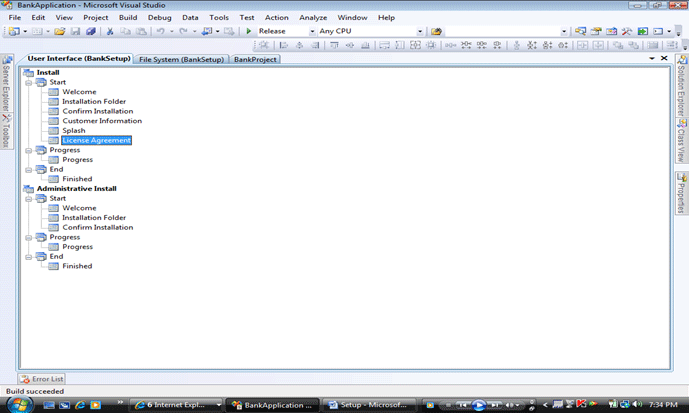The height and width of the screenshot is (413, 689).
Task: Open the Solution Explorer side tab
Action: [x=682, y=86]
